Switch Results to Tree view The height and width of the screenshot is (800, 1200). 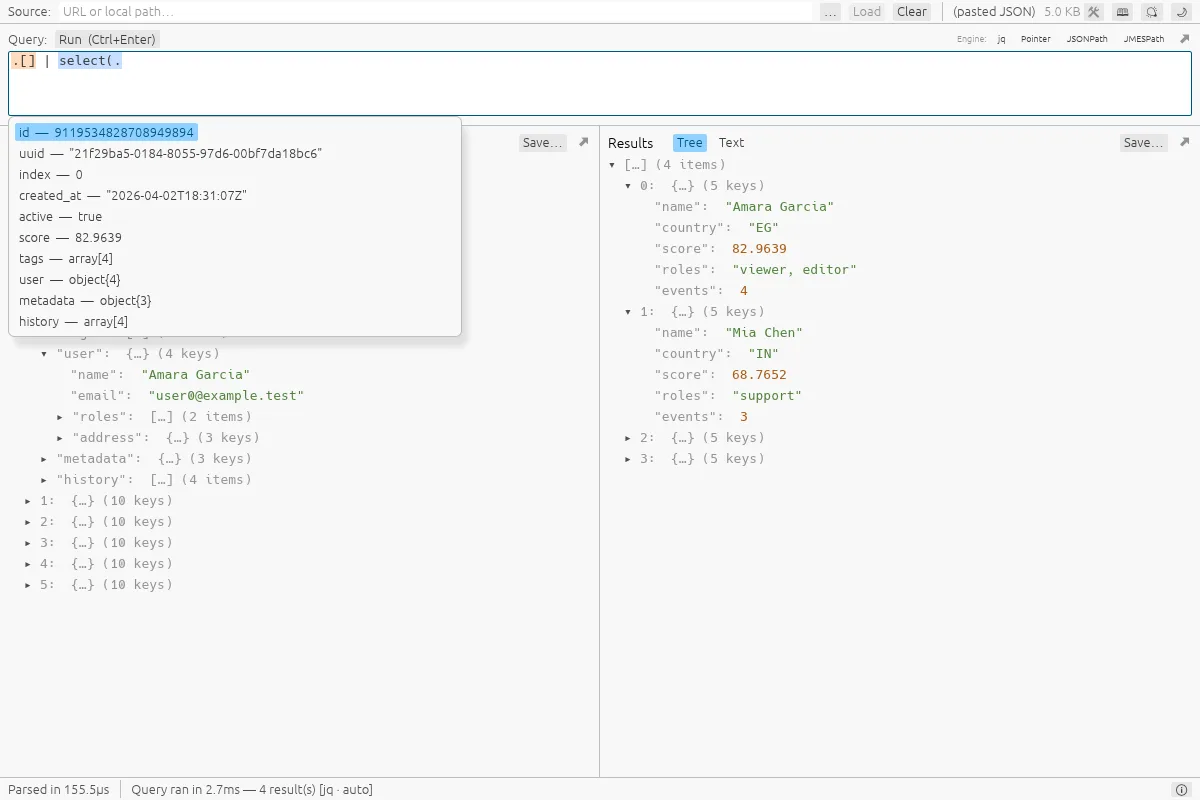(689, 143)
